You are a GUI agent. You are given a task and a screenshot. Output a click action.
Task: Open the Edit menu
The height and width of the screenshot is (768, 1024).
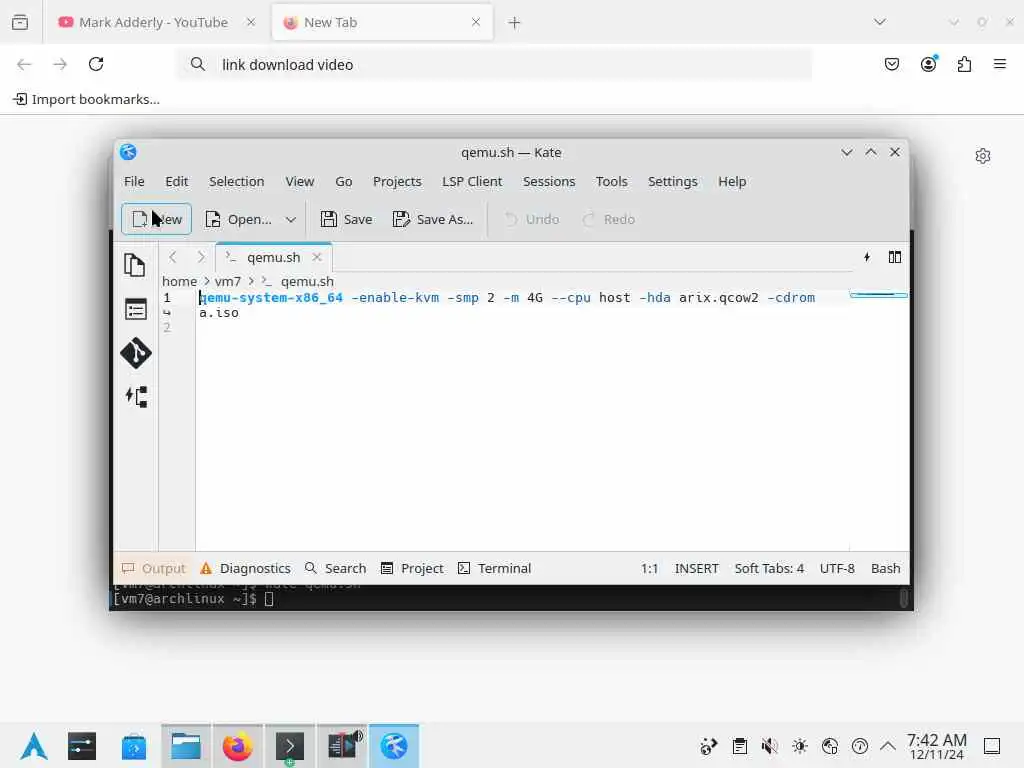click(x=176, y=182)
